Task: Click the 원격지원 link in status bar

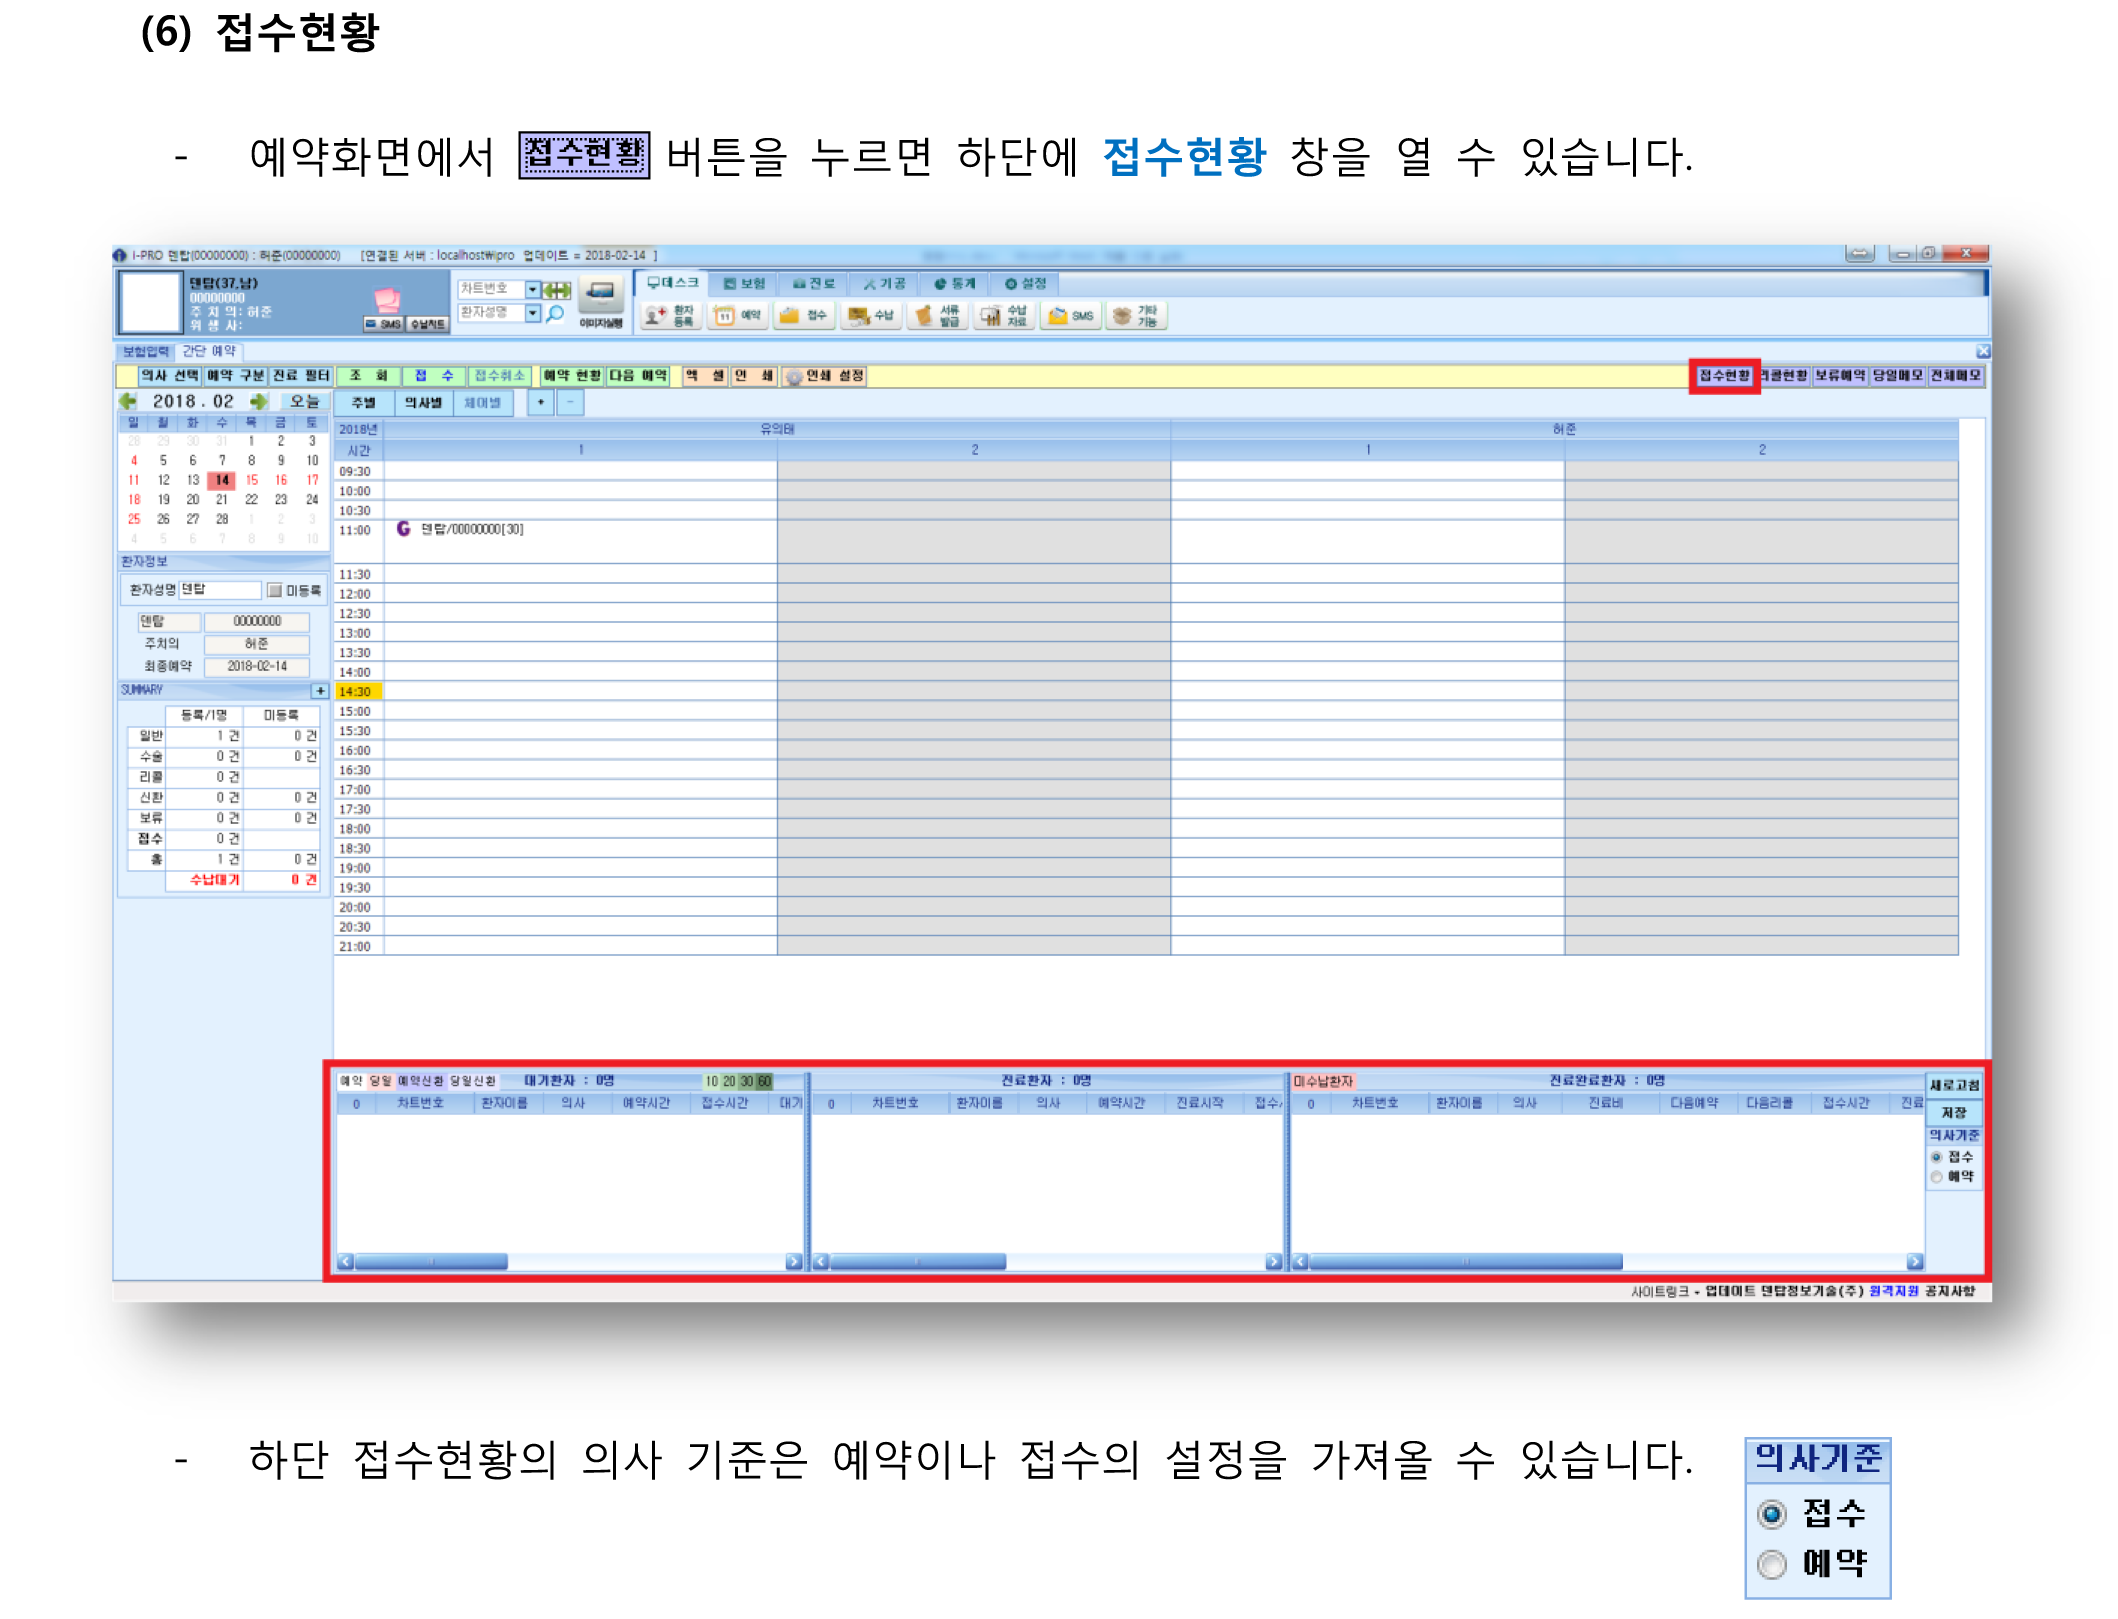Action: (1894, 1291)
